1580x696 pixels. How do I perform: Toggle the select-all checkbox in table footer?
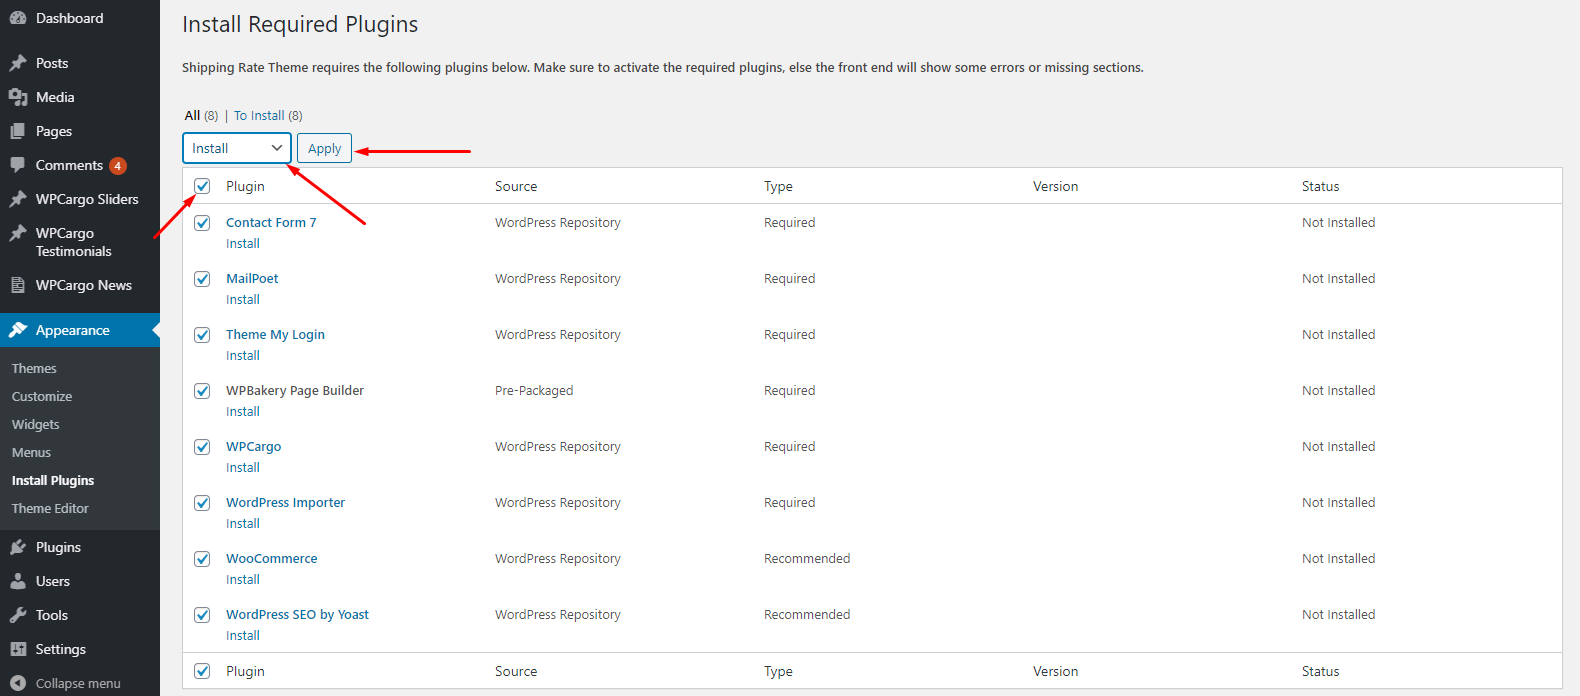(x=202, y=671)
